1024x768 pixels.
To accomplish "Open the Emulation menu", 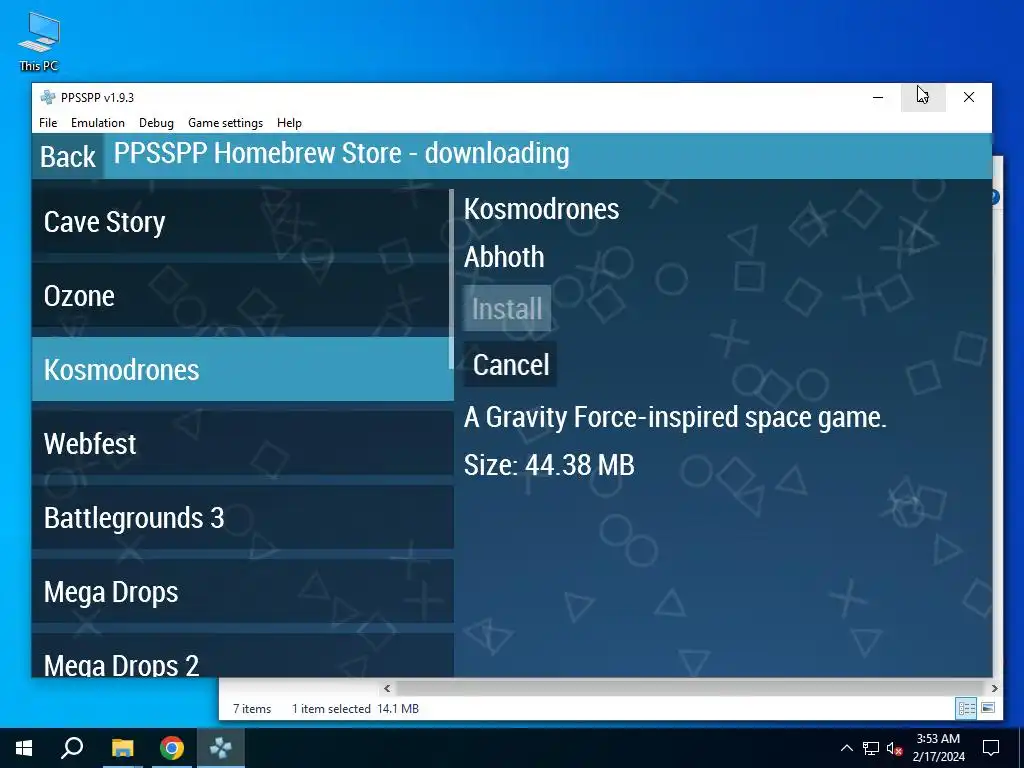I will click(x=98, y=123).
